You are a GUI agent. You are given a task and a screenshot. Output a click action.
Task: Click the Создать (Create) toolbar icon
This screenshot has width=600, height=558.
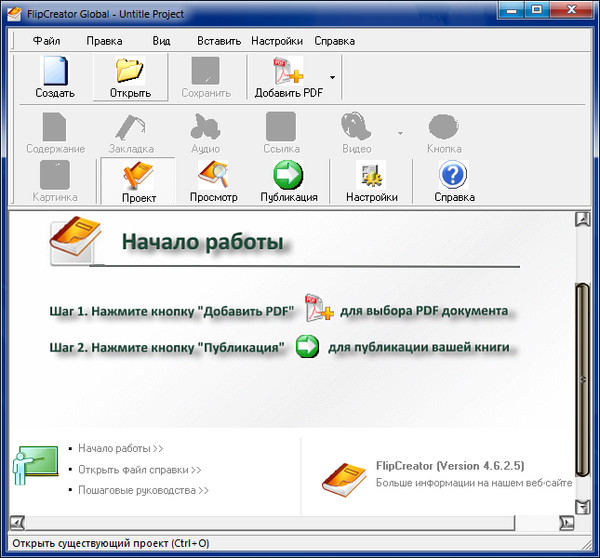pos(55,73)
